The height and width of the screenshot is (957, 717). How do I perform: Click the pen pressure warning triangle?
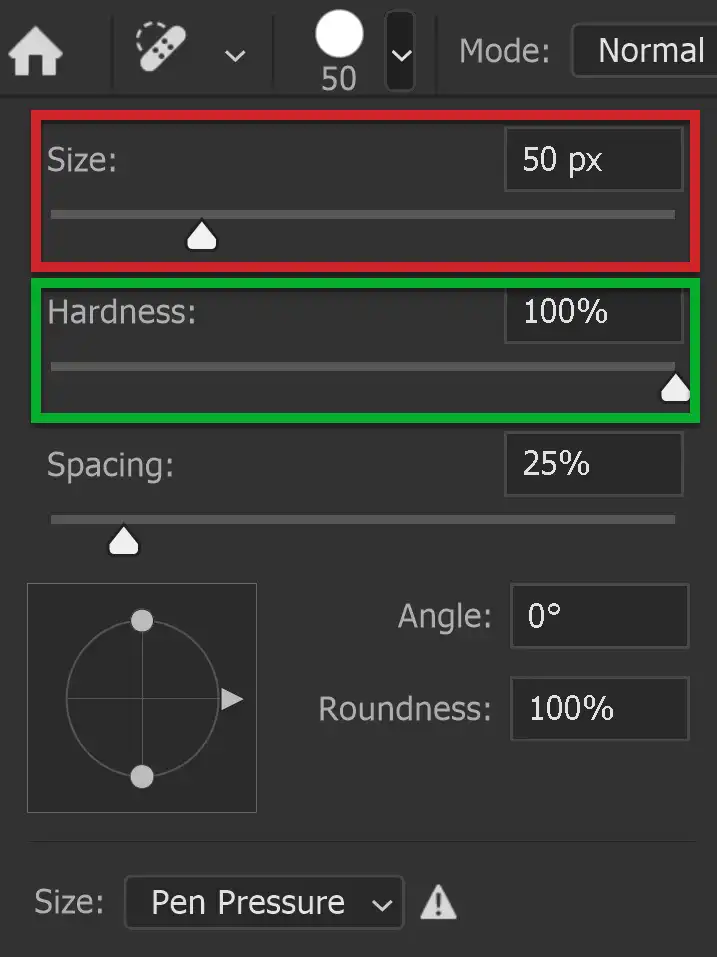(x=438, y=902)
